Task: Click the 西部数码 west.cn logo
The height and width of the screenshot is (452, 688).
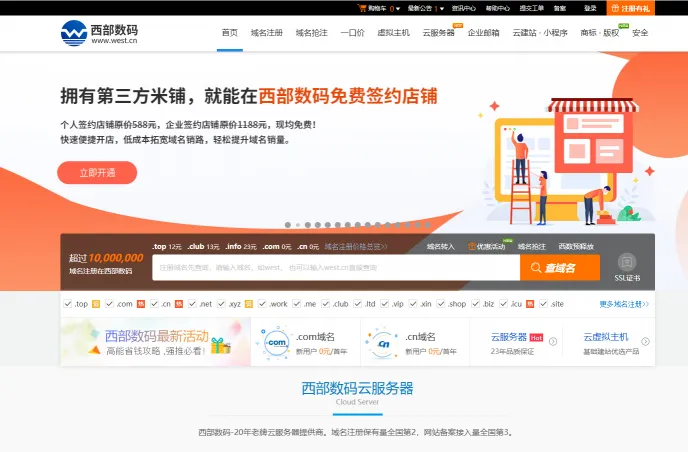Action: (x=99, y=33)
